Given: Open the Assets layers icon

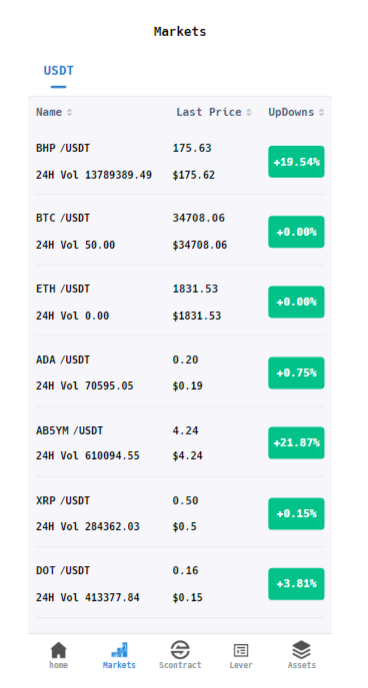Looking at the screenshot, I should click(x=301, y=650).
